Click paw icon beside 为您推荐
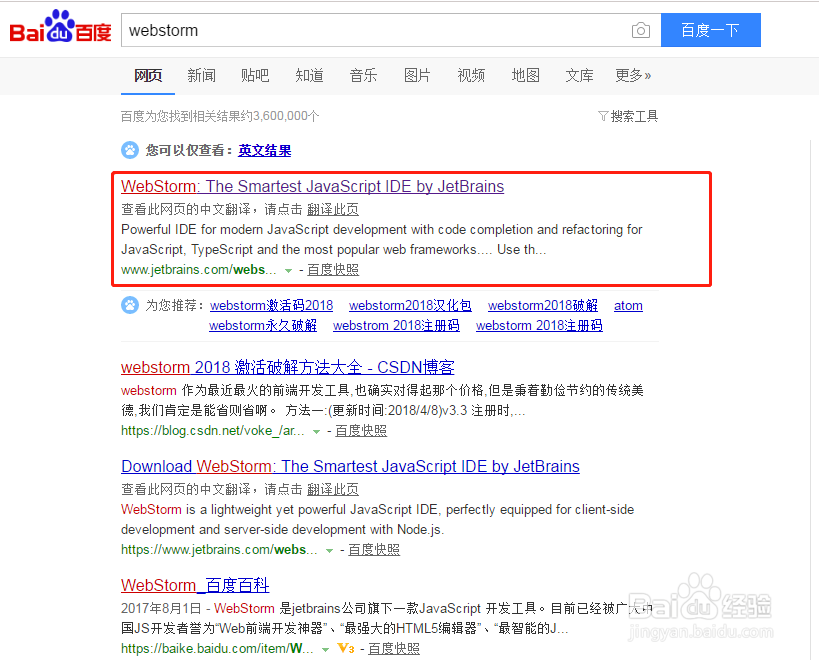Image resolution: width=819 pixels, height=660 pixels. (x=130, y=305)
